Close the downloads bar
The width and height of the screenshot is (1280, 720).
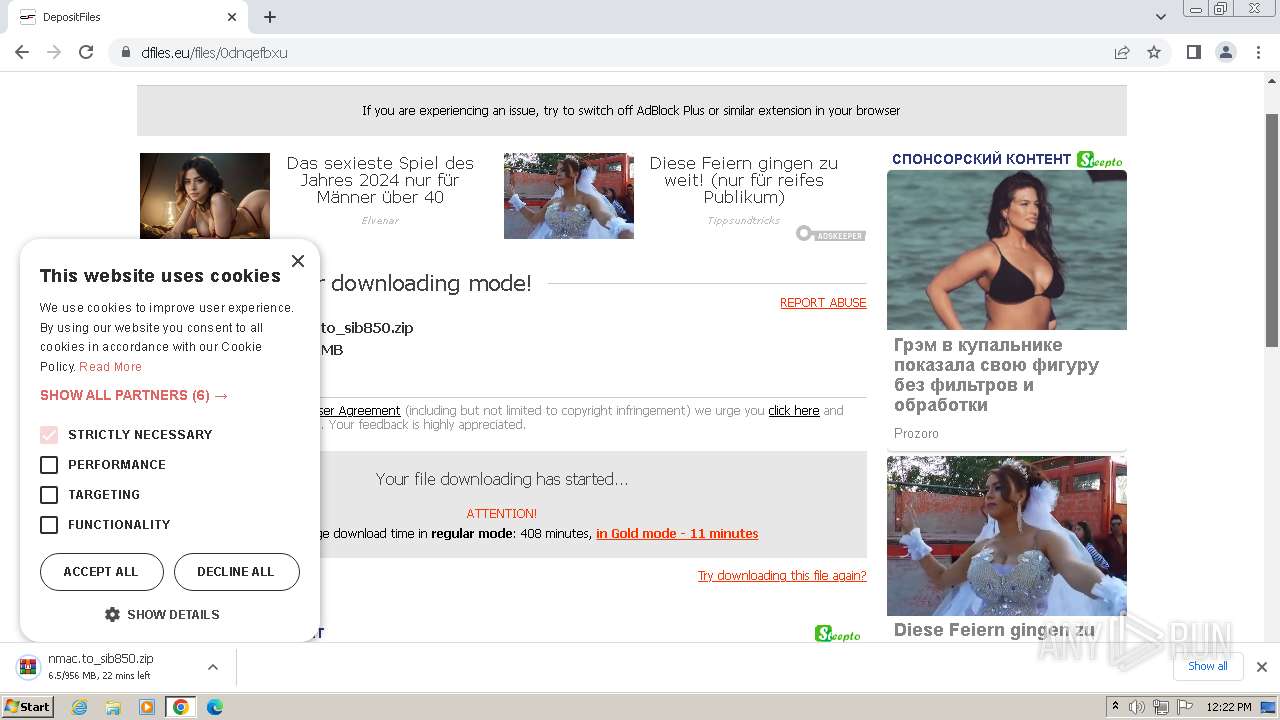[1262, 667]
